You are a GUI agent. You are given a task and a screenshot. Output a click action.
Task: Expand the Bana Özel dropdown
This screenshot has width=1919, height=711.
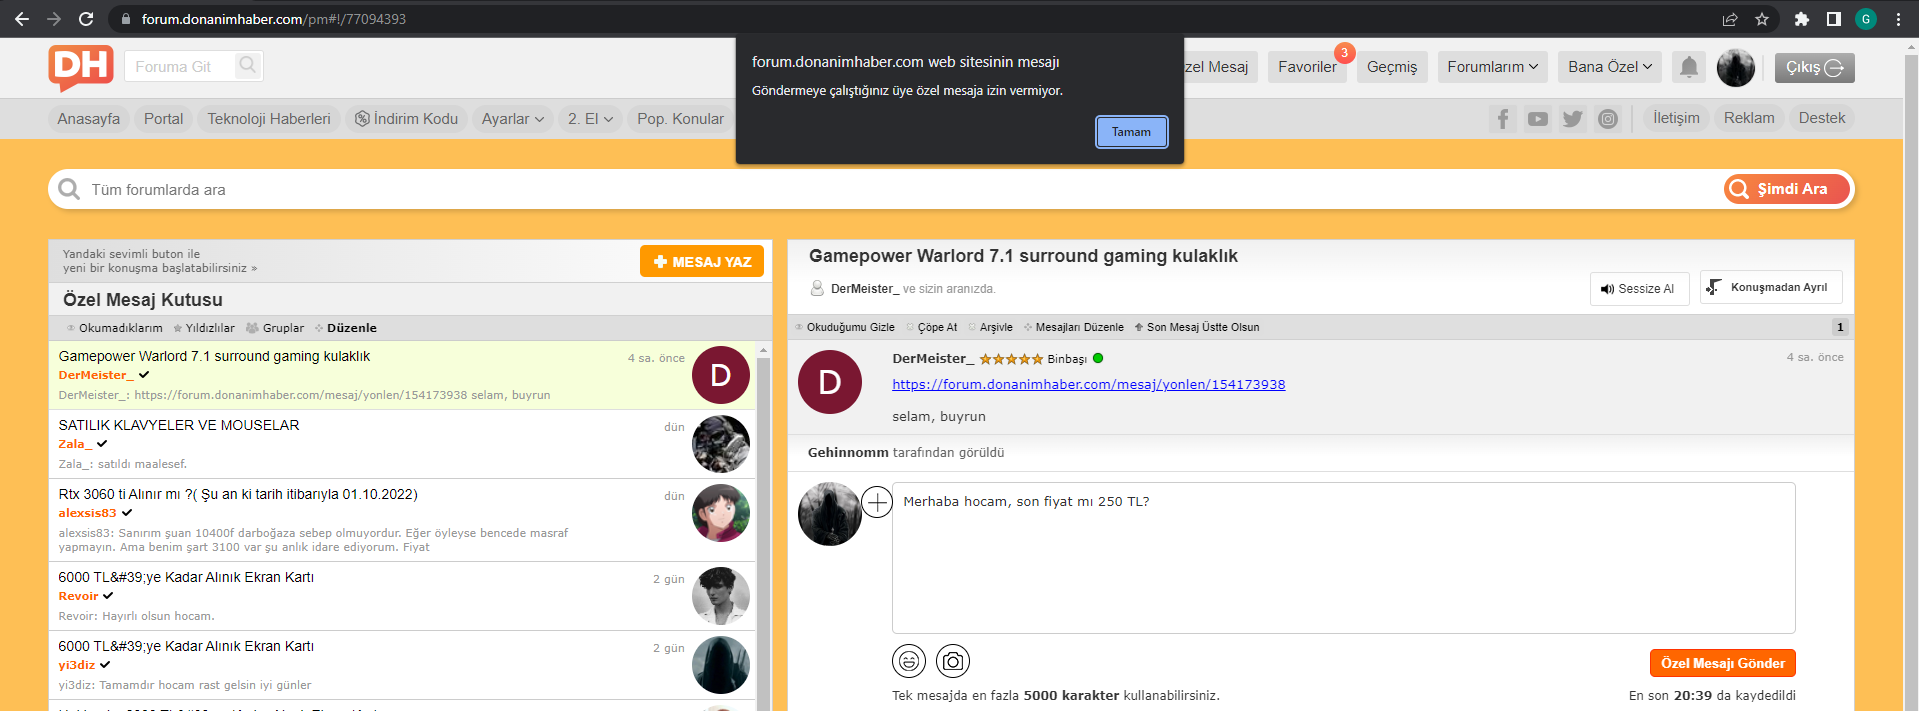[x=1610, y=67]
